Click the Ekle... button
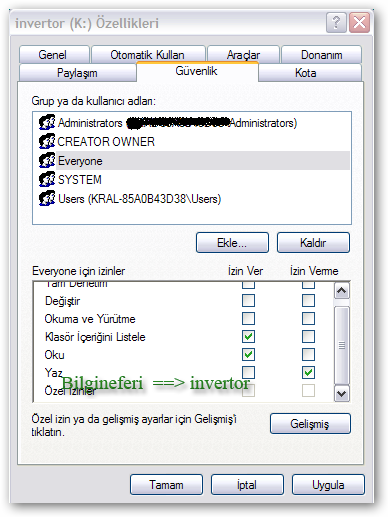The image size is (388, 517). pos(232,243)
